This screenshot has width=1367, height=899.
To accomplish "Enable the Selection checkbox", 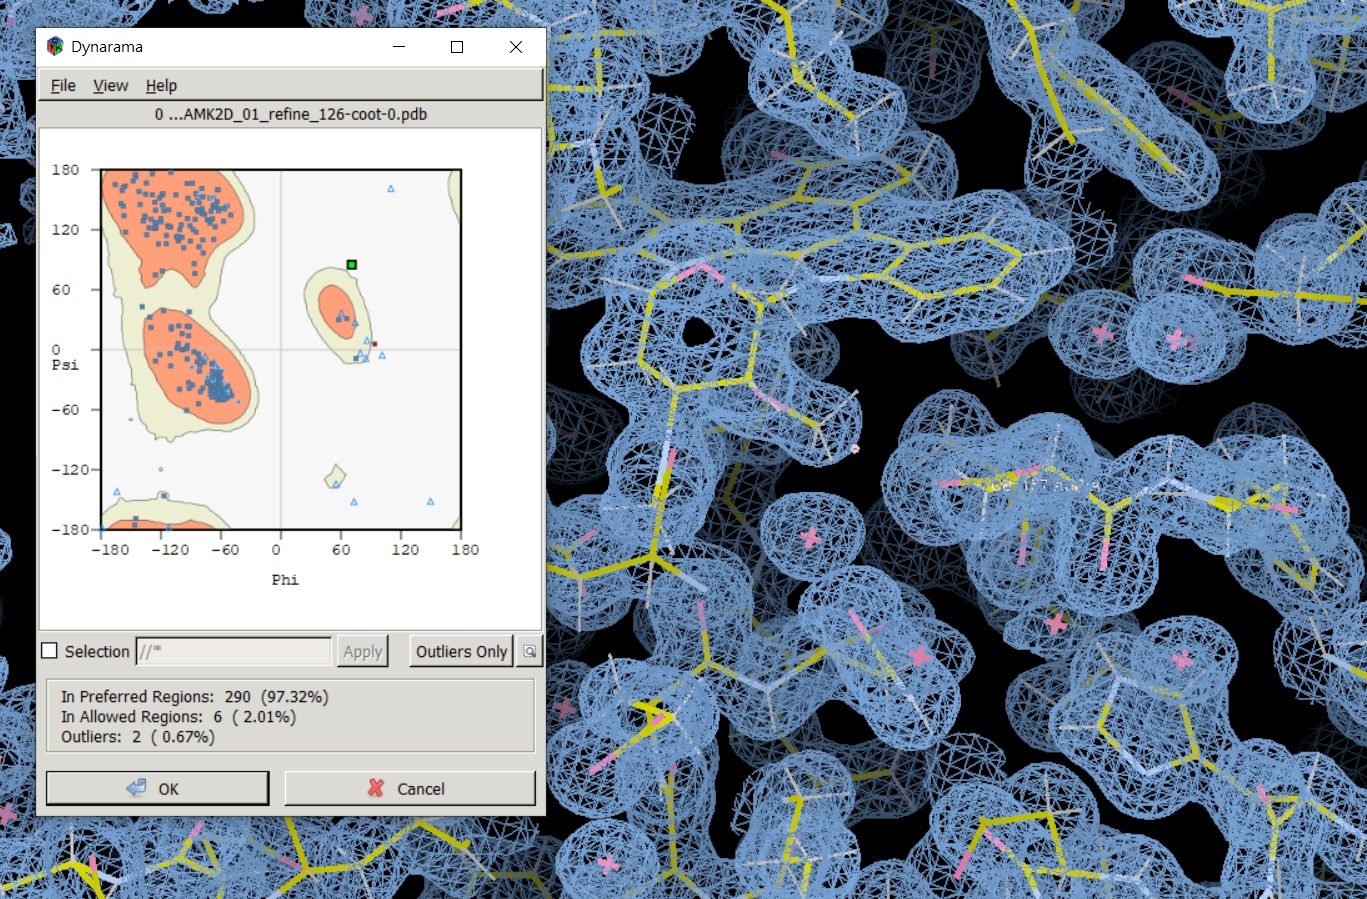I will click(x=49, y=651).
